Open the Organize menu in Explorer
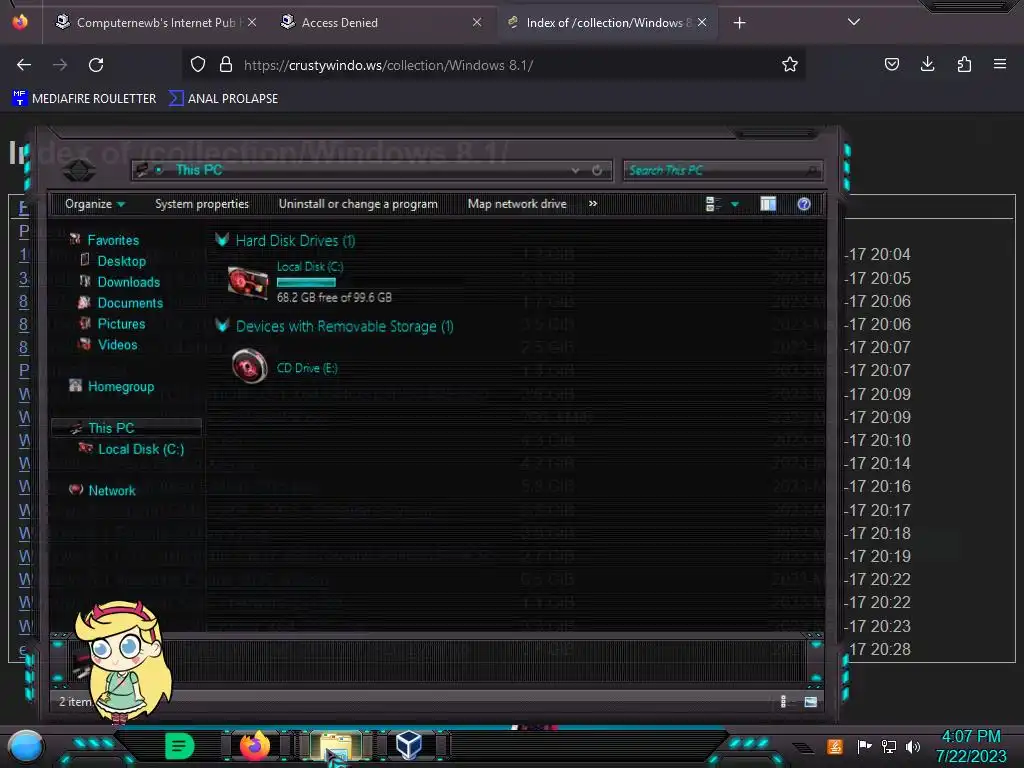 point(95,204)
